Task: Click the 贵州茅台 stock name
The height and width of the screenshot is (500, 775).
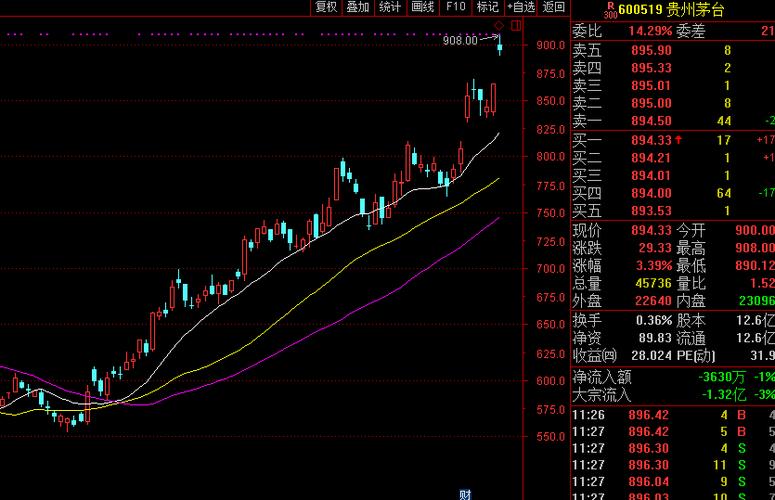Action: (696, 10)
